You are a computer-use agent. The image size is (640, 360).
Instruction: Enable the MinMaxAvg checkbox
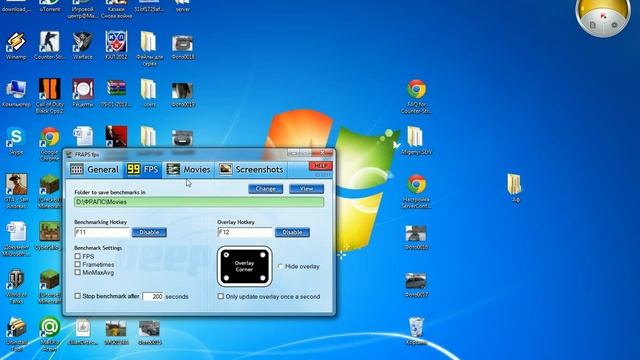pos(78,272)
